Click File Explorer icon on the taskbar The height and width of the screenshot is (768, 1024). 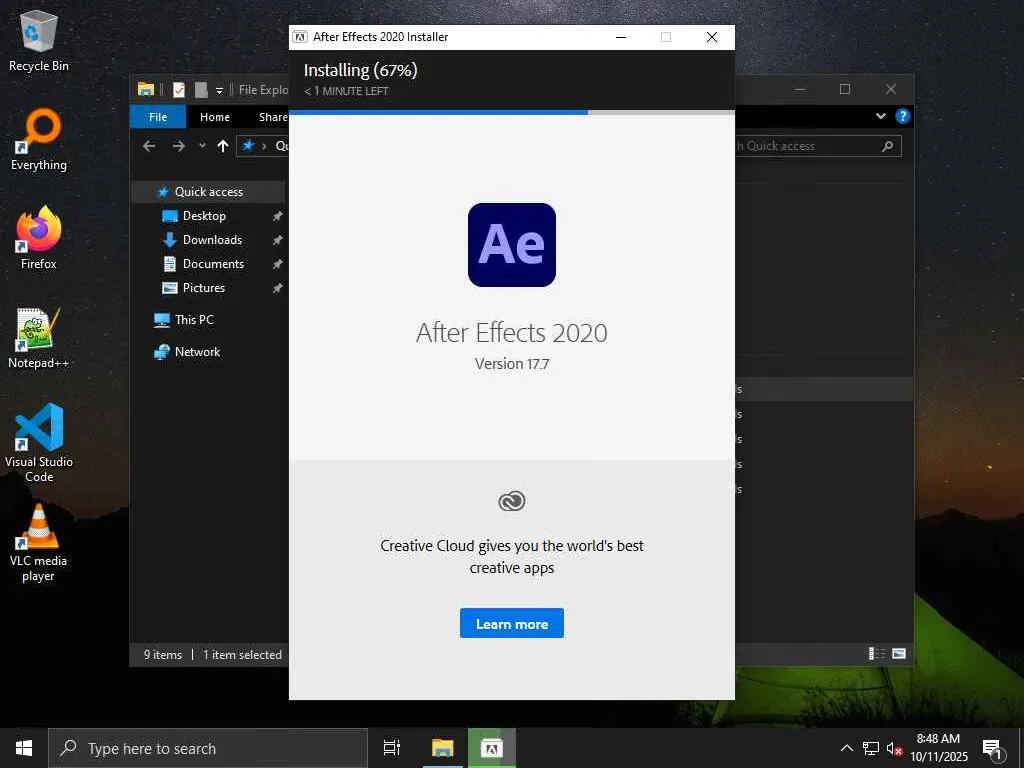click(x=442, y=748)
